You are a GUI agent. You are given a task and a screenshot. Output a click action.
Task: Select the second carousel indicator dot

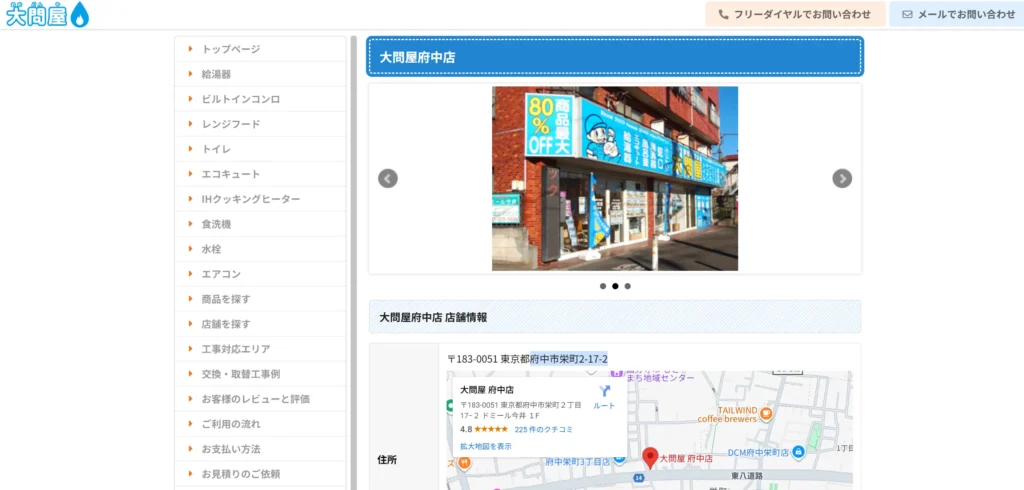click(x=615, y=286)
